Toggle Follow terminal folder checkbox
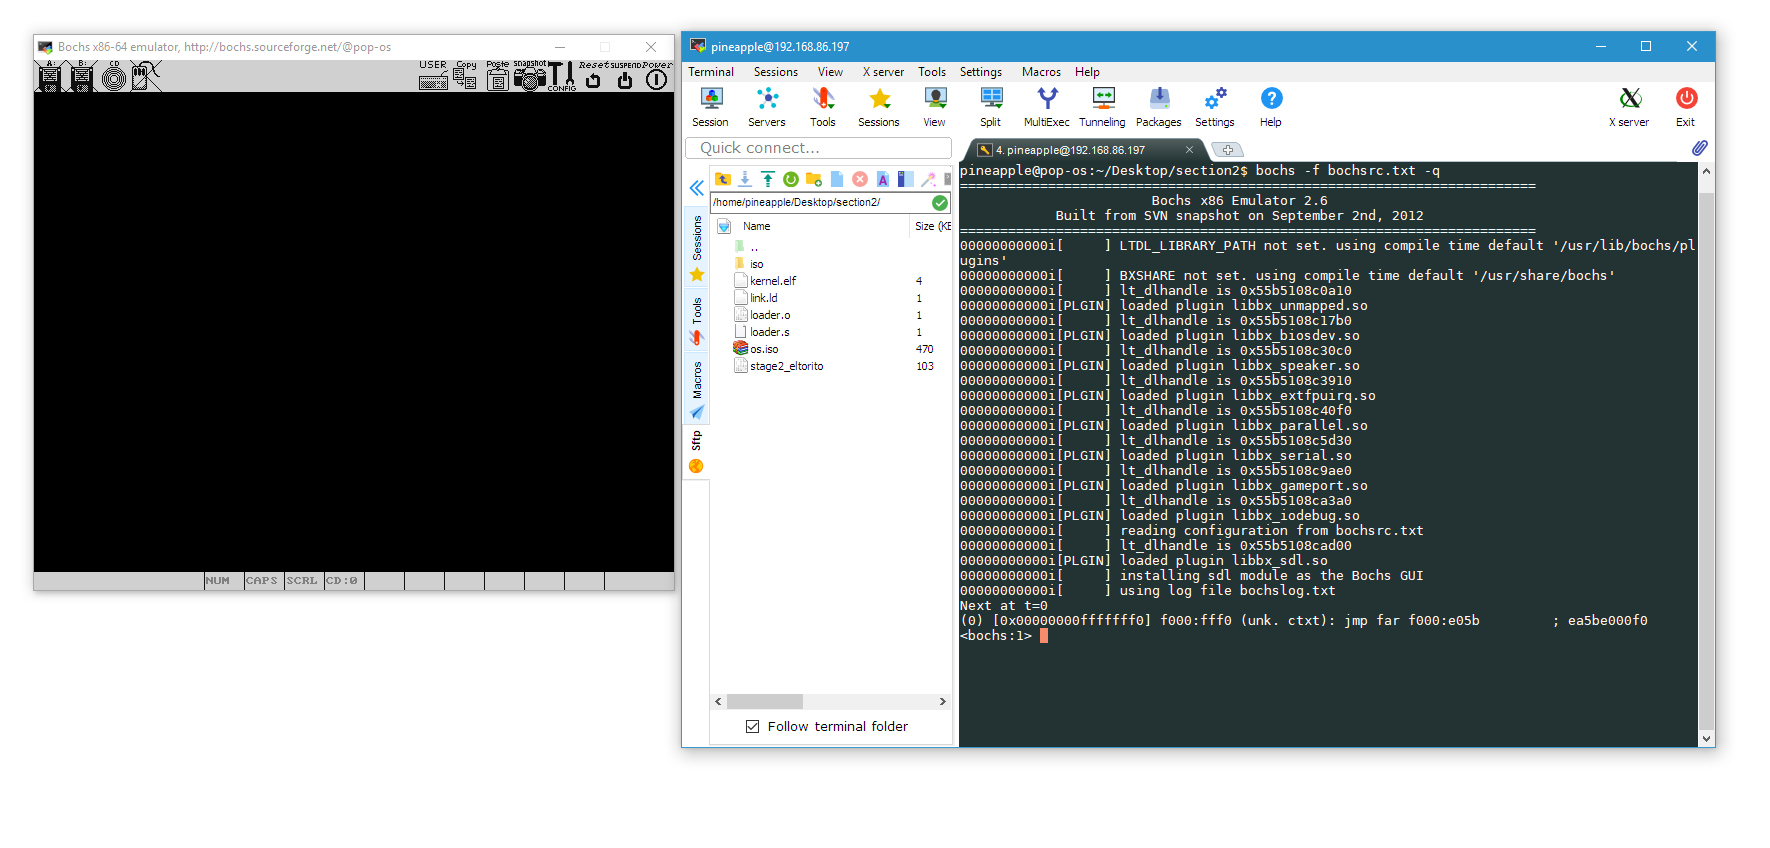 (752, 727)
